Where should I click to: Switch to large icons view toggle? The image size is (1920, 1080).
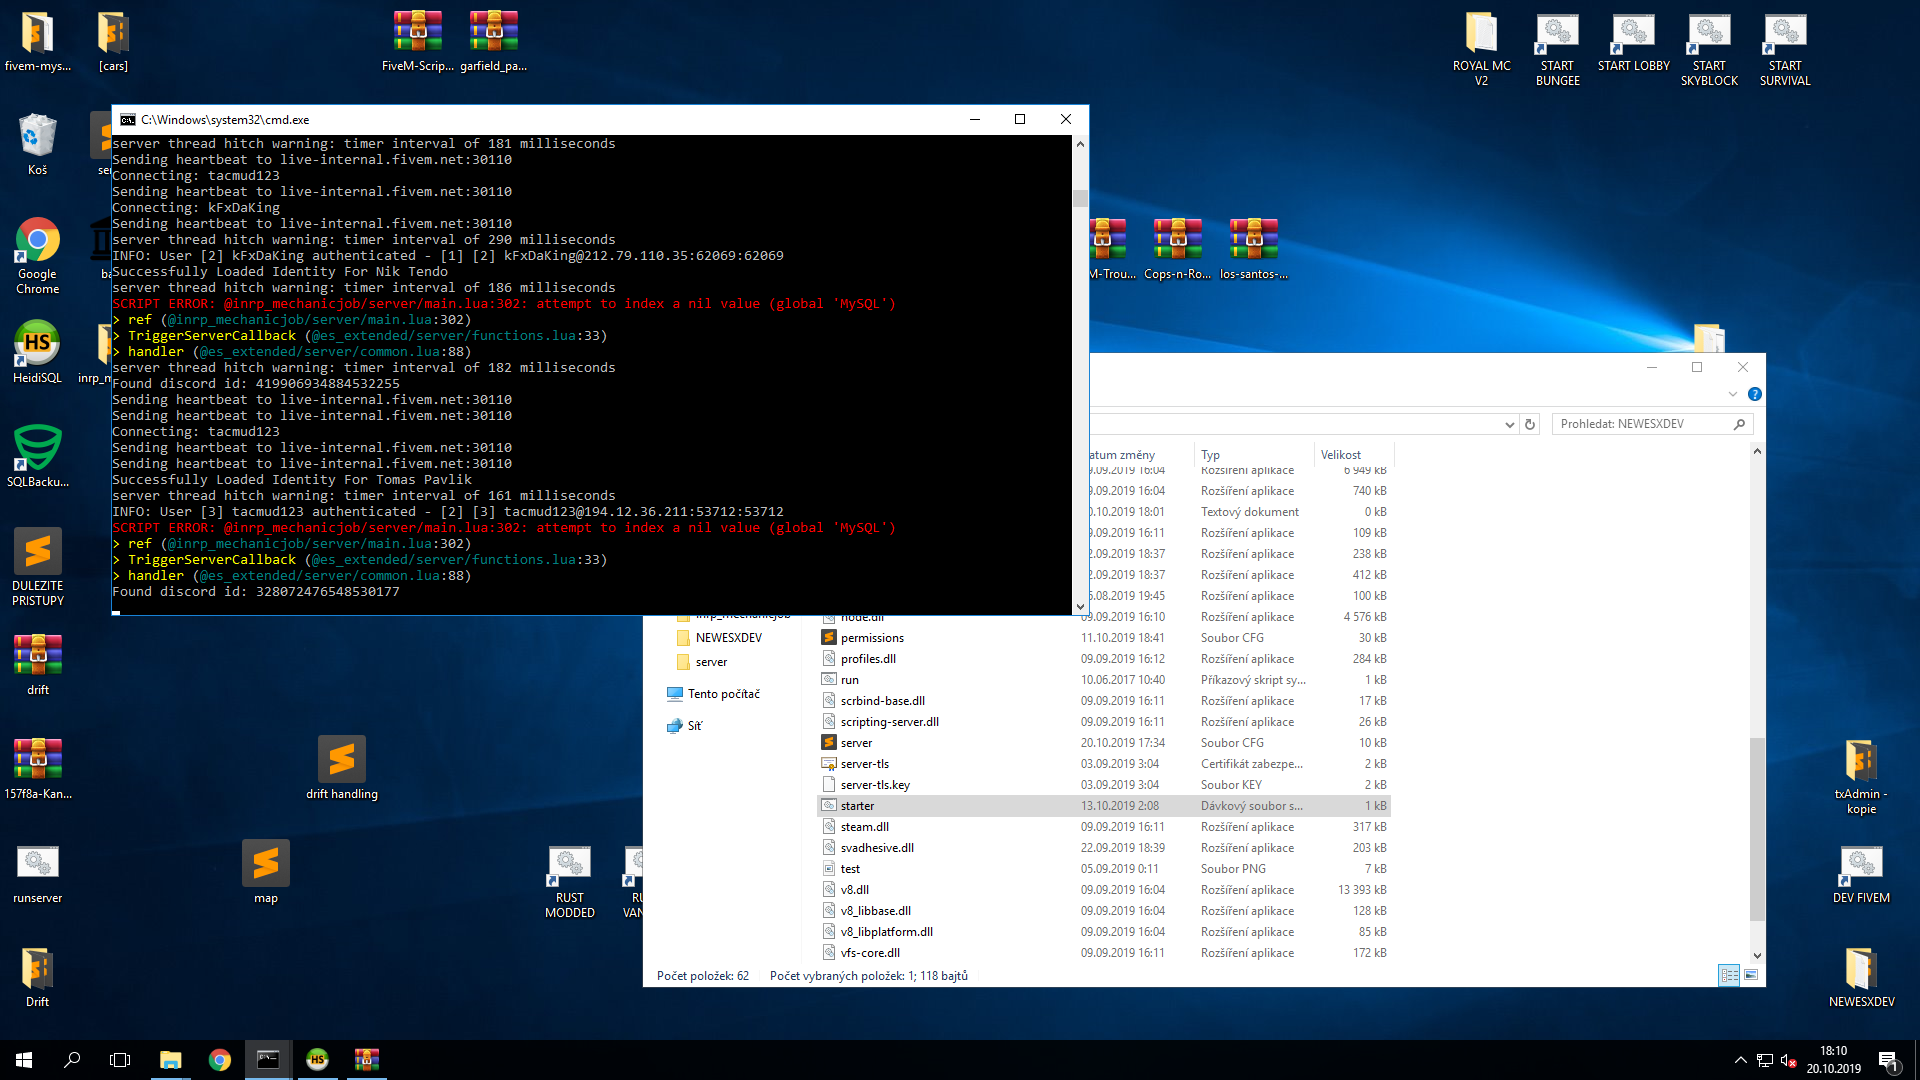[x=1751, y=975]
